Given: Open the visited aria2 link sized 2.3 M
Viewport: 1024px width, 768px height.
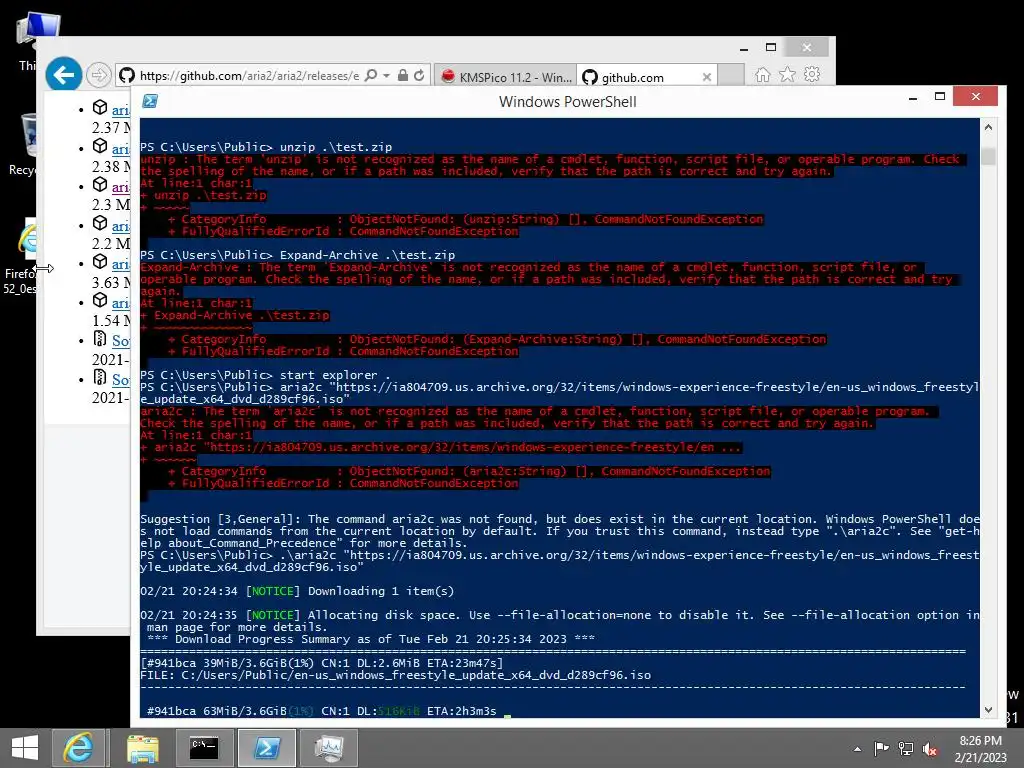Looking at the screenshot, I should click(121, 188).
